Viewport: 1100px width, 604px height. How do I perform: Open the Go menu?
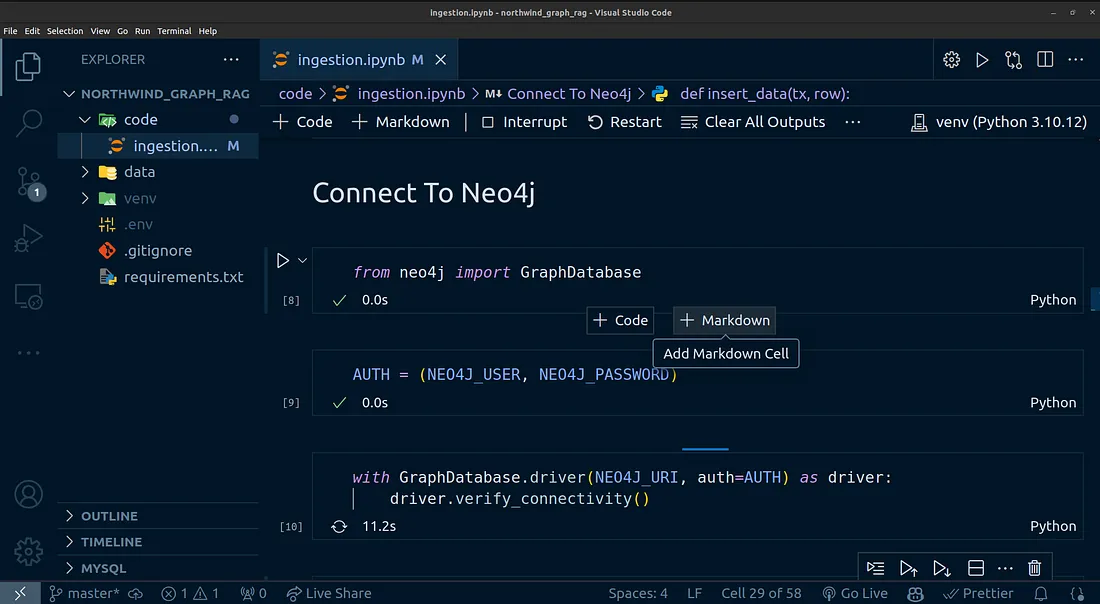click(123, 31)
